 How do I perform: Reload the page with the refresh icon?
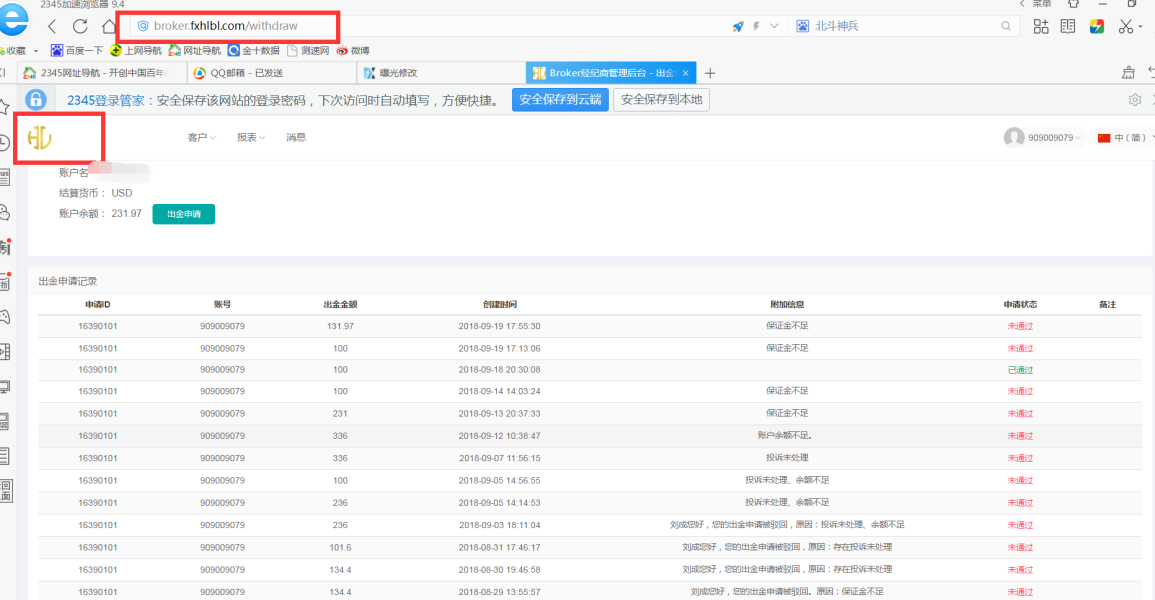click(x=80, y=26)
